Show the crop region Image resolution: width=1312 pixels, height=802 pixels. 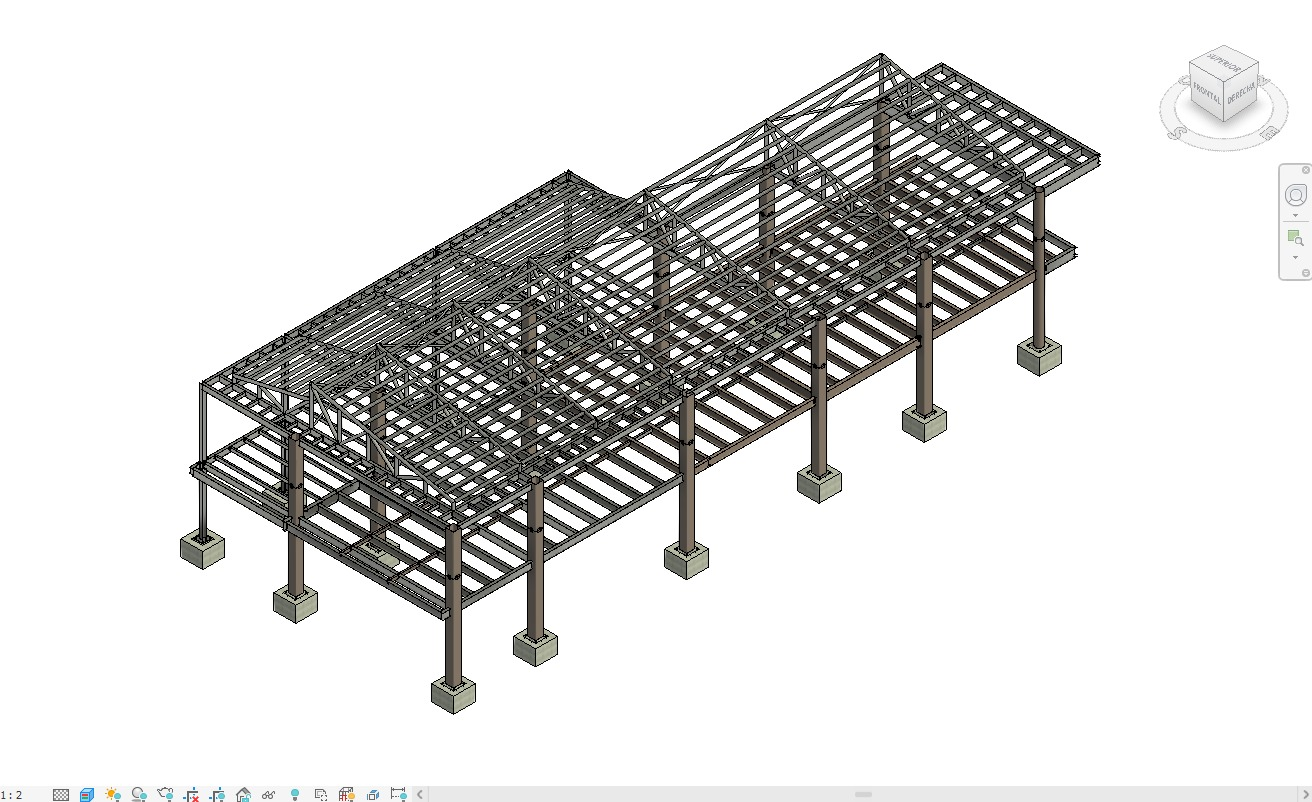click(216, 793)
